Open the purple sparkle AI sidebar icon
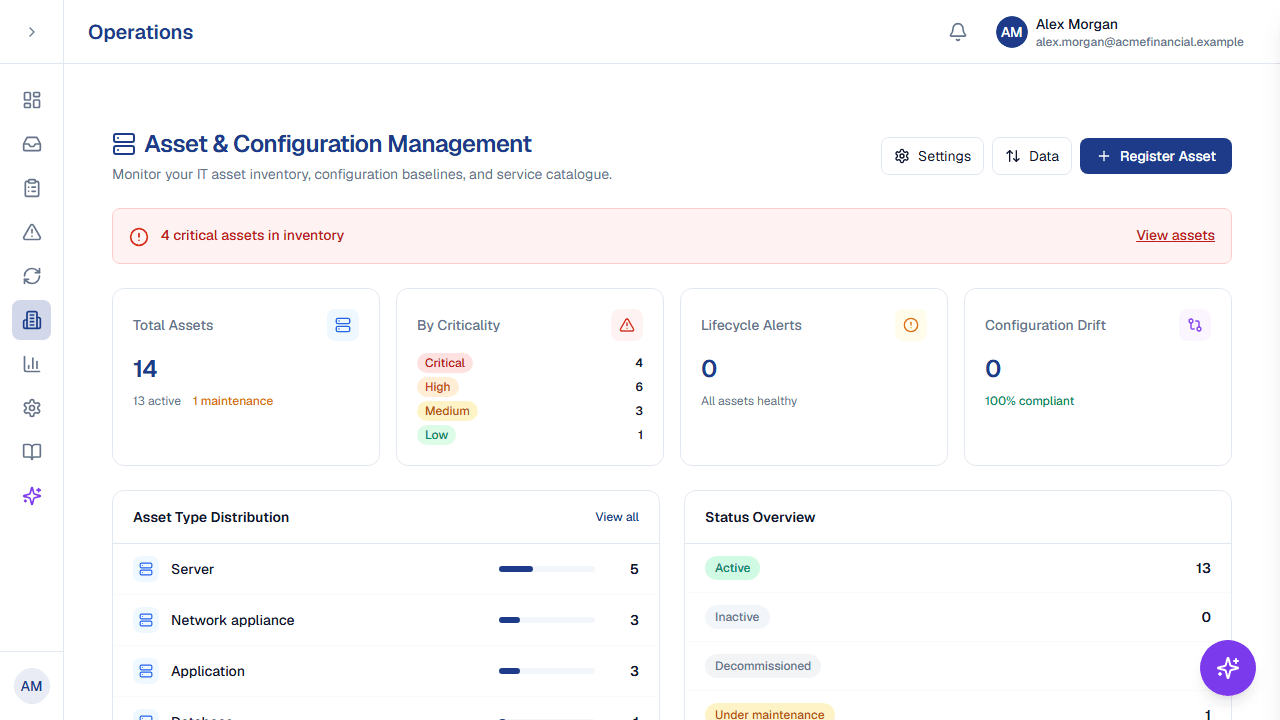Image resolution: width=1280 pixels, height=720 pixels. [32, 496]
